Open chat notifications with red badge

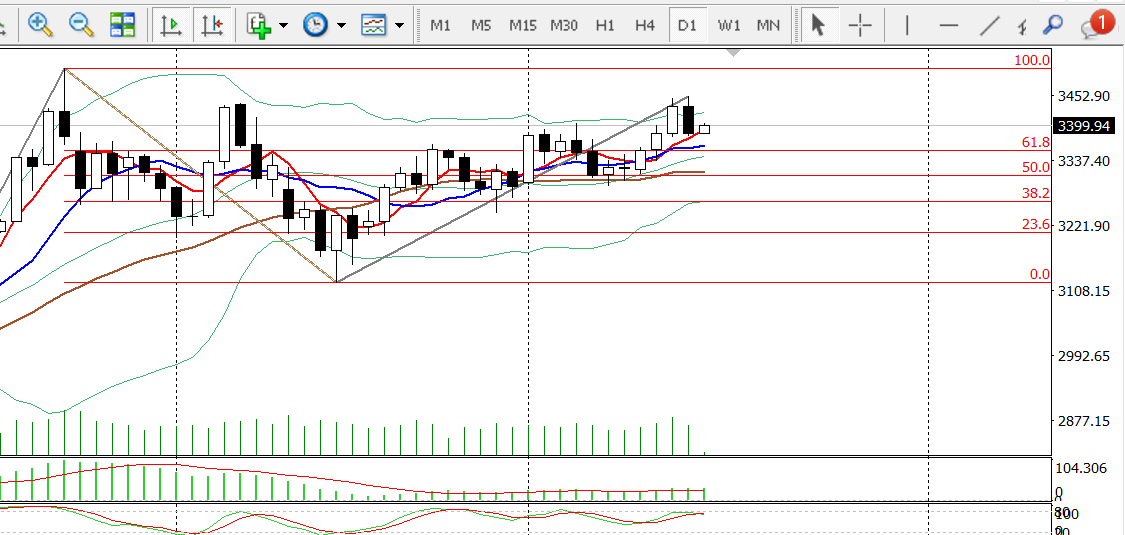coord(1097,24)
